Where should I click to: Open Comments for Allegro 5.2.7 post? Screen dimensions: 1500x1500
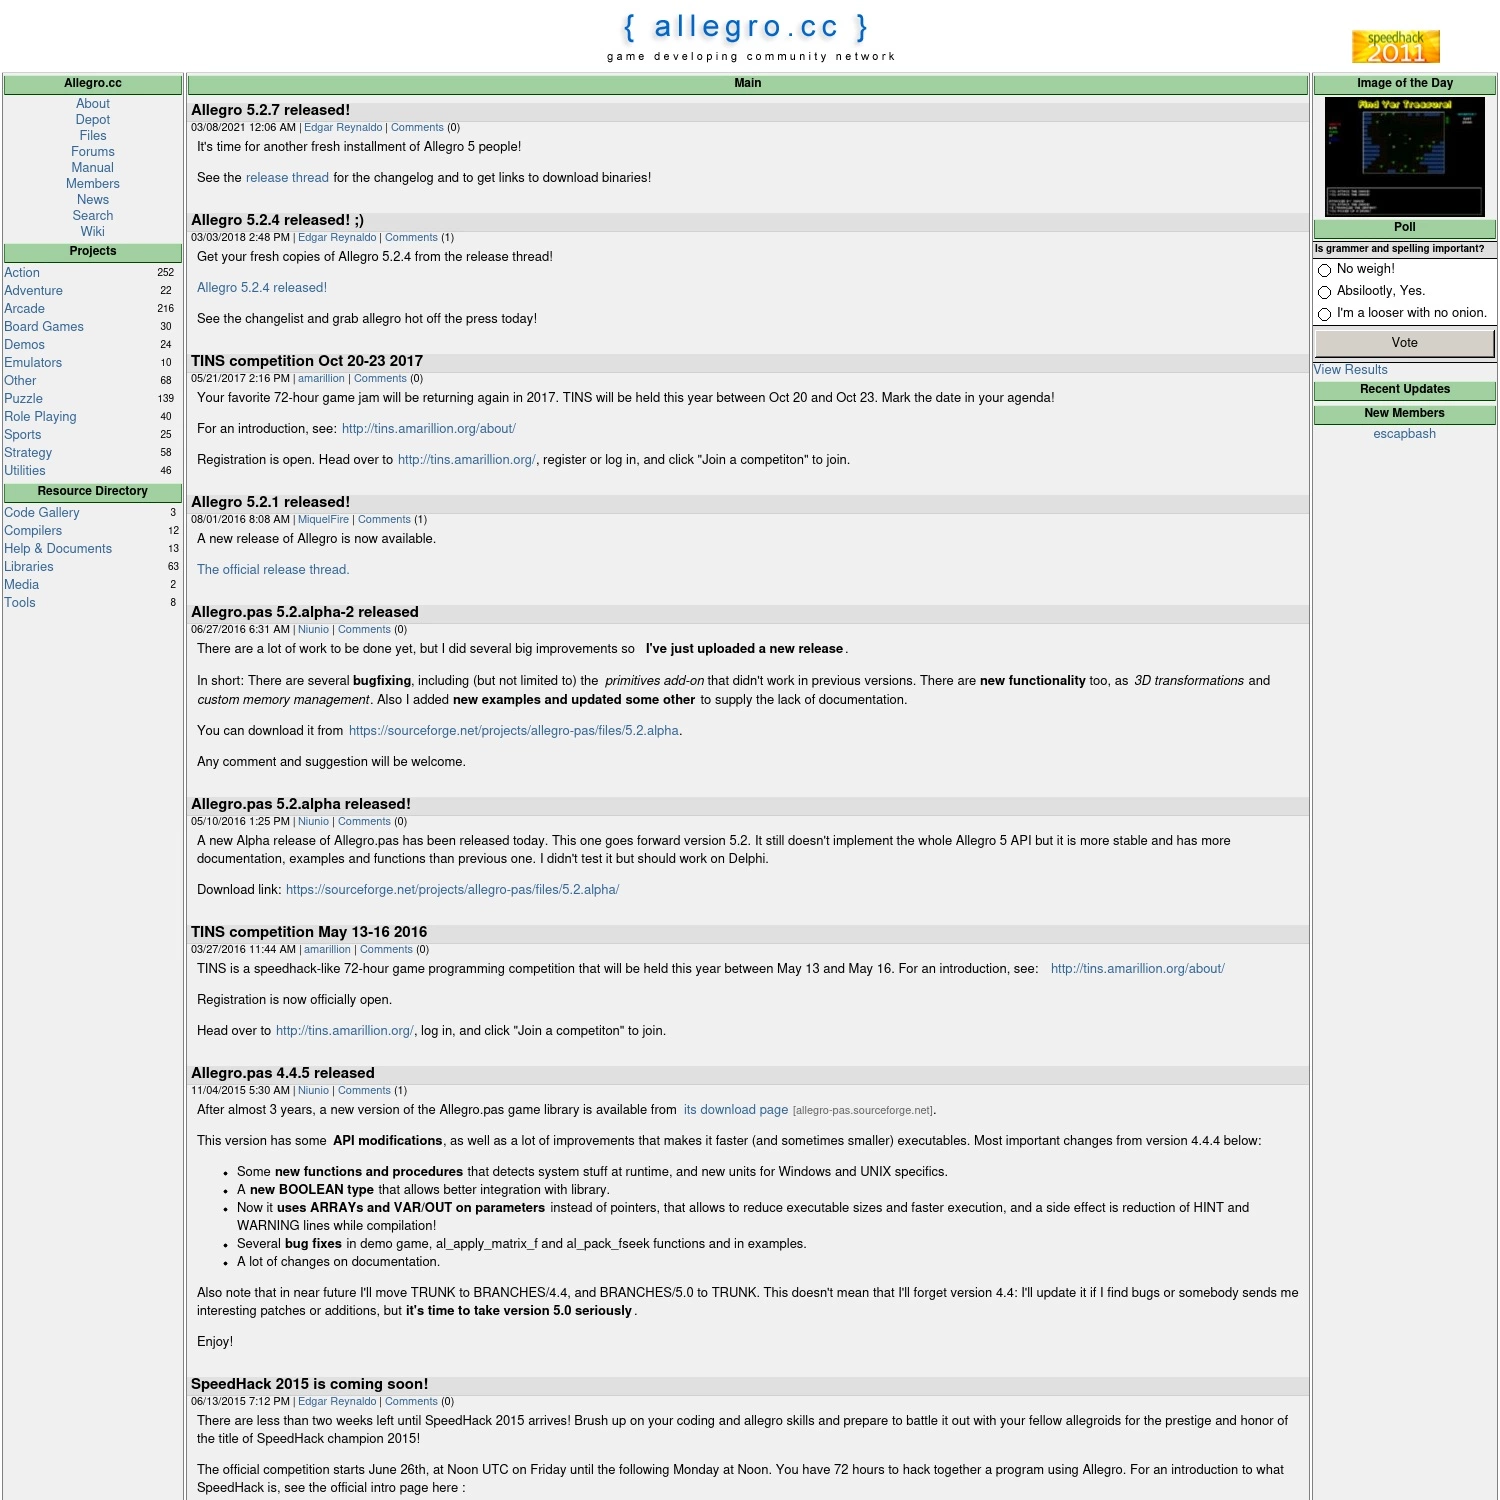[x=417, y=128]
